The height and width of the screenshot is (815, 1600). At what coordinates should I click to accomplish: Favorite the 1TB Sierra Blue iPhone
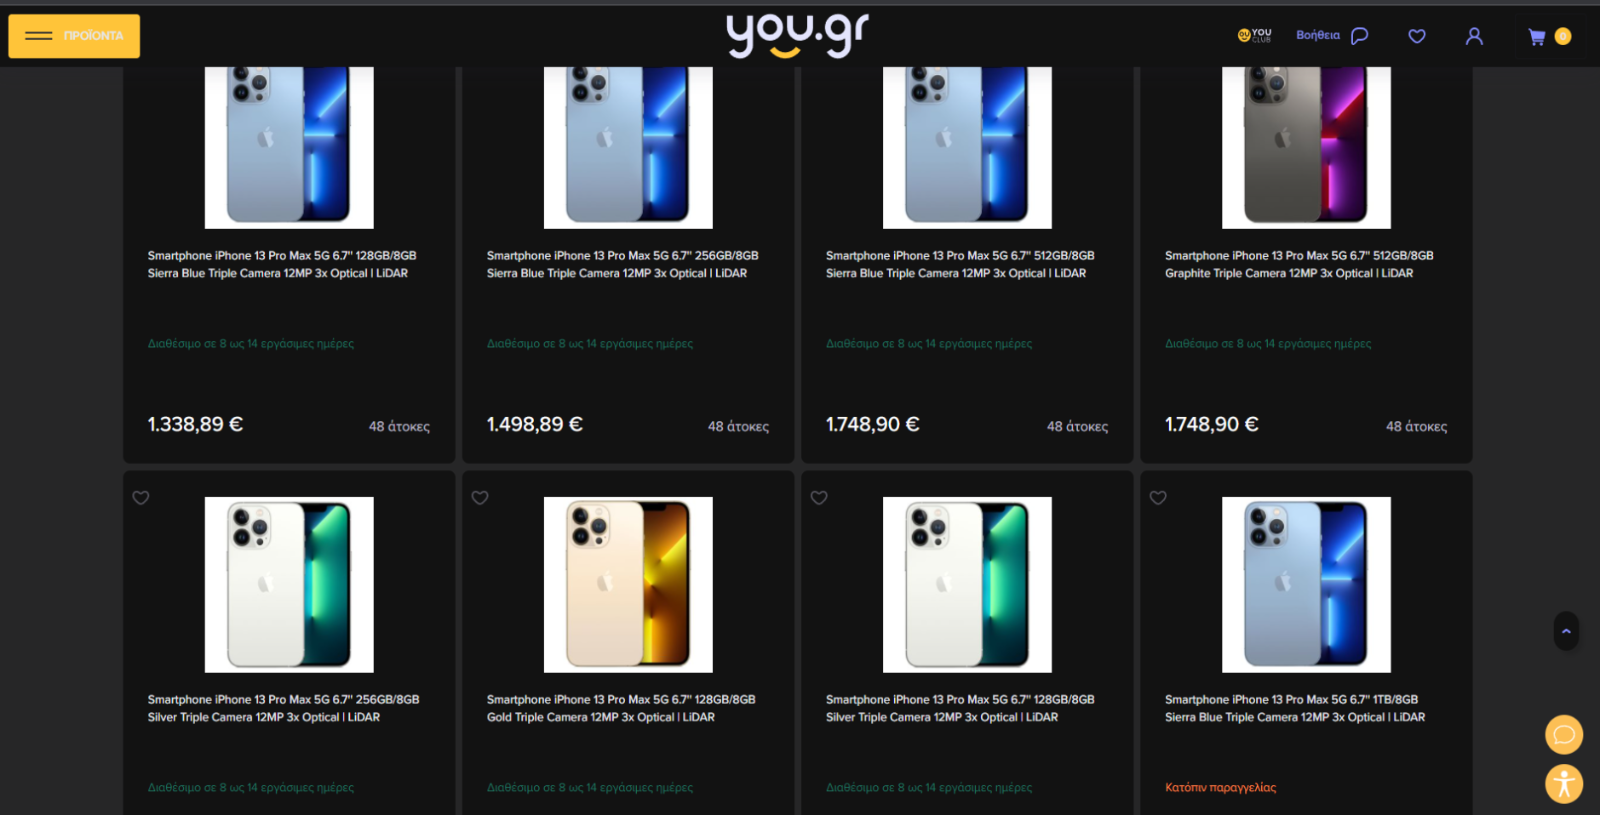pyautogui.click(x=1158, y=498)
